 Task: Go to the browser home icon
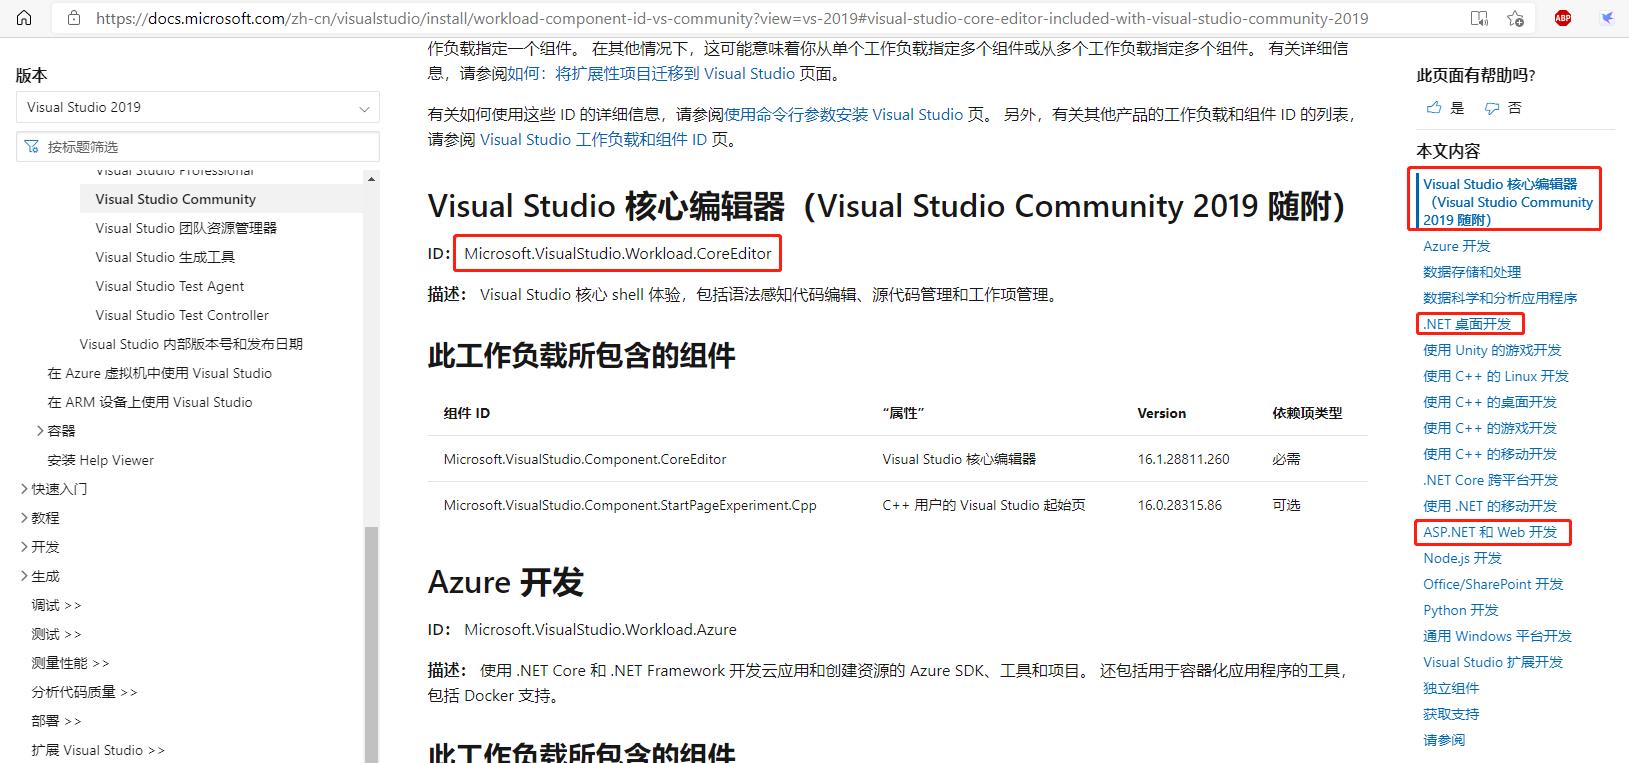[24, 18]
